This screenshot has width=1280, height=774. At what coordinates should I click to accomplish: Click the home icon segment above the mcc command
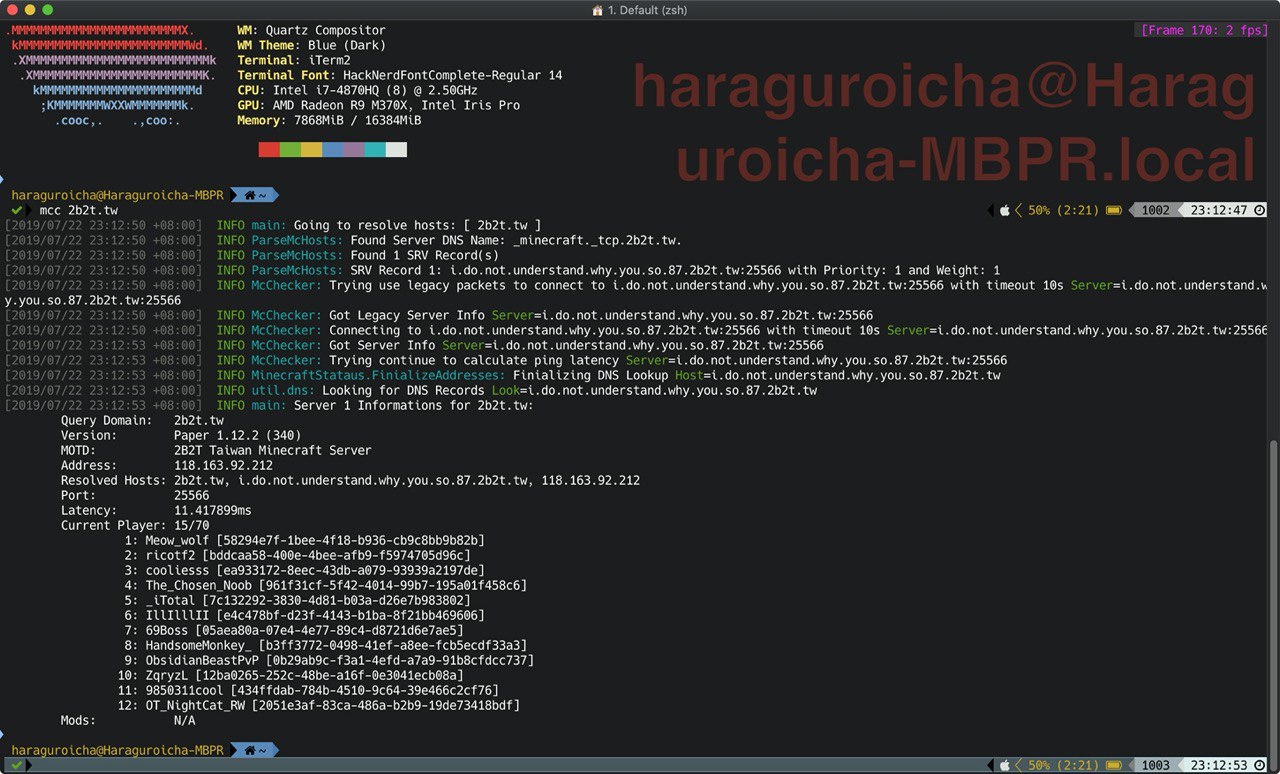click(x=254, y=195)
